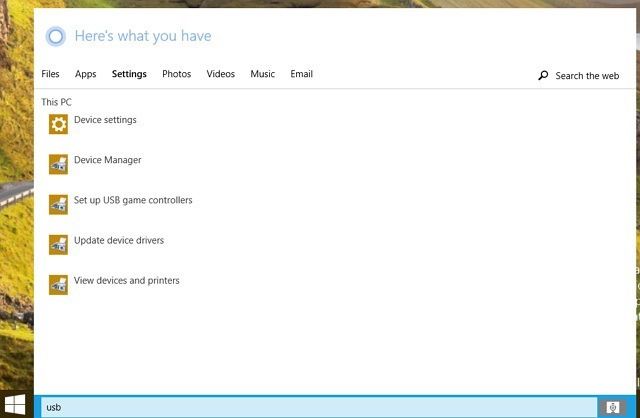Open the Email tab

tap(301, 74)
